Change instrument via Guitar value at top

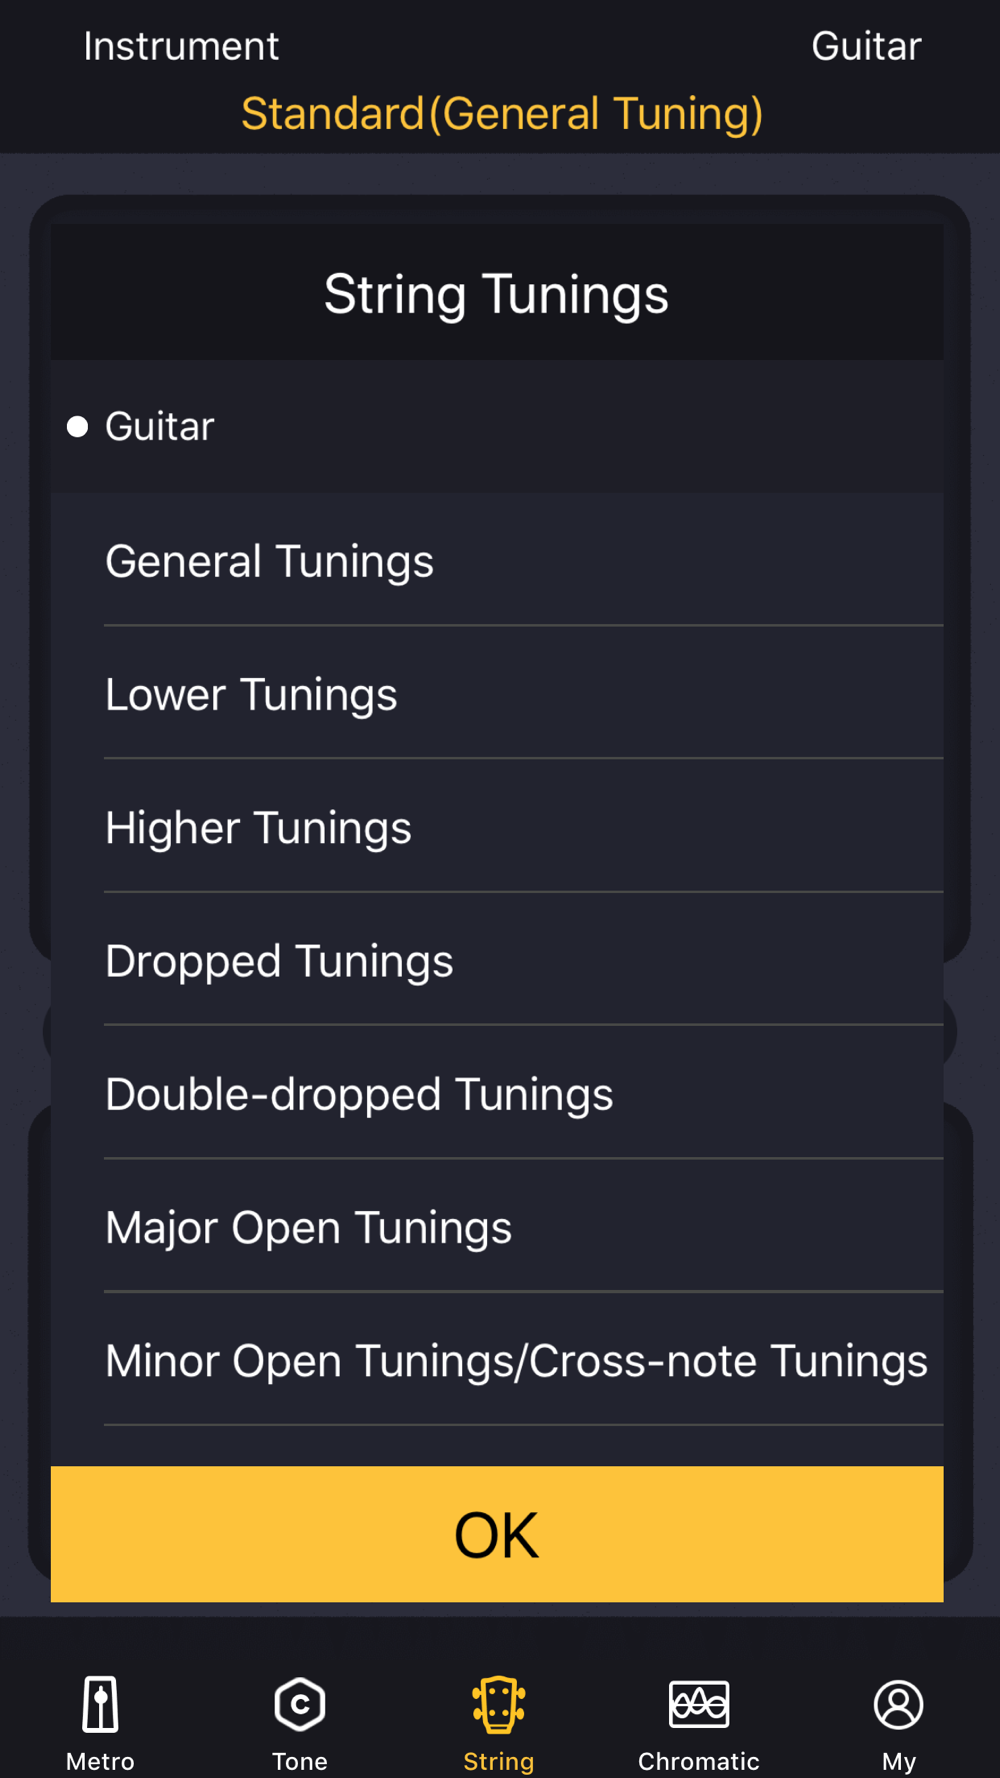[866, 46]
